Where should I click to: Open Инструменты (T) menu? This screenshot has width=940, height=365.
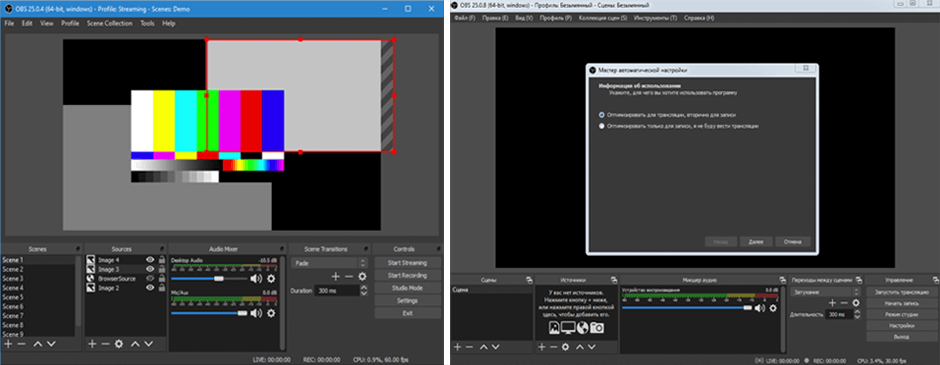pyautogui.click(x=656, y=18)
